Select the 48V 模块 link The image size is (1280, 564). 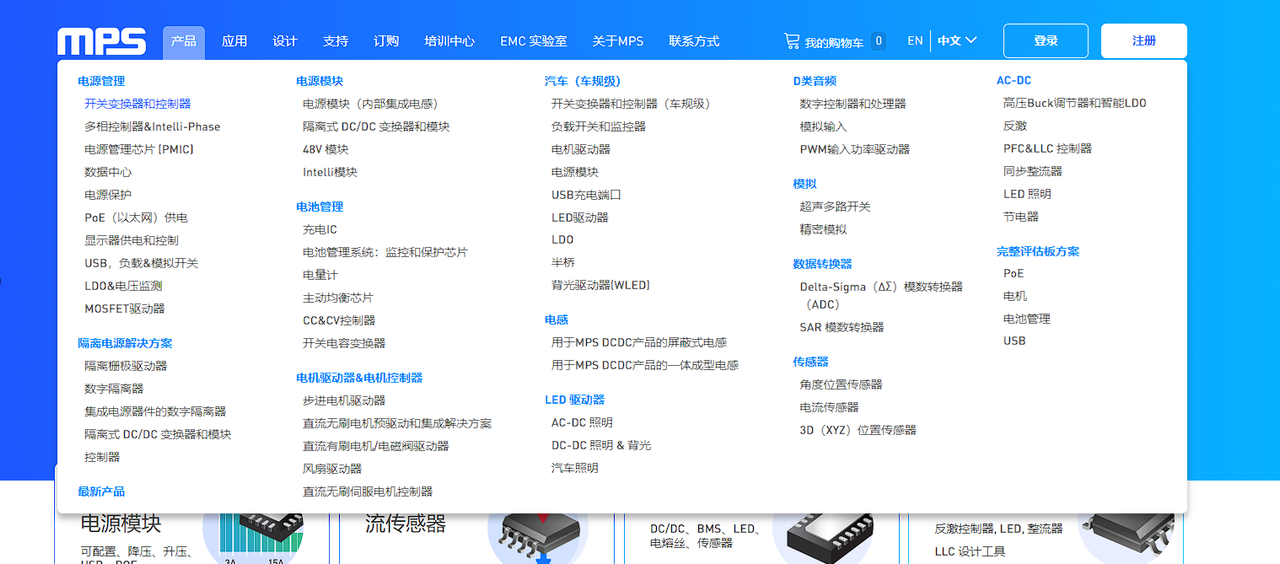pos(326,150)
